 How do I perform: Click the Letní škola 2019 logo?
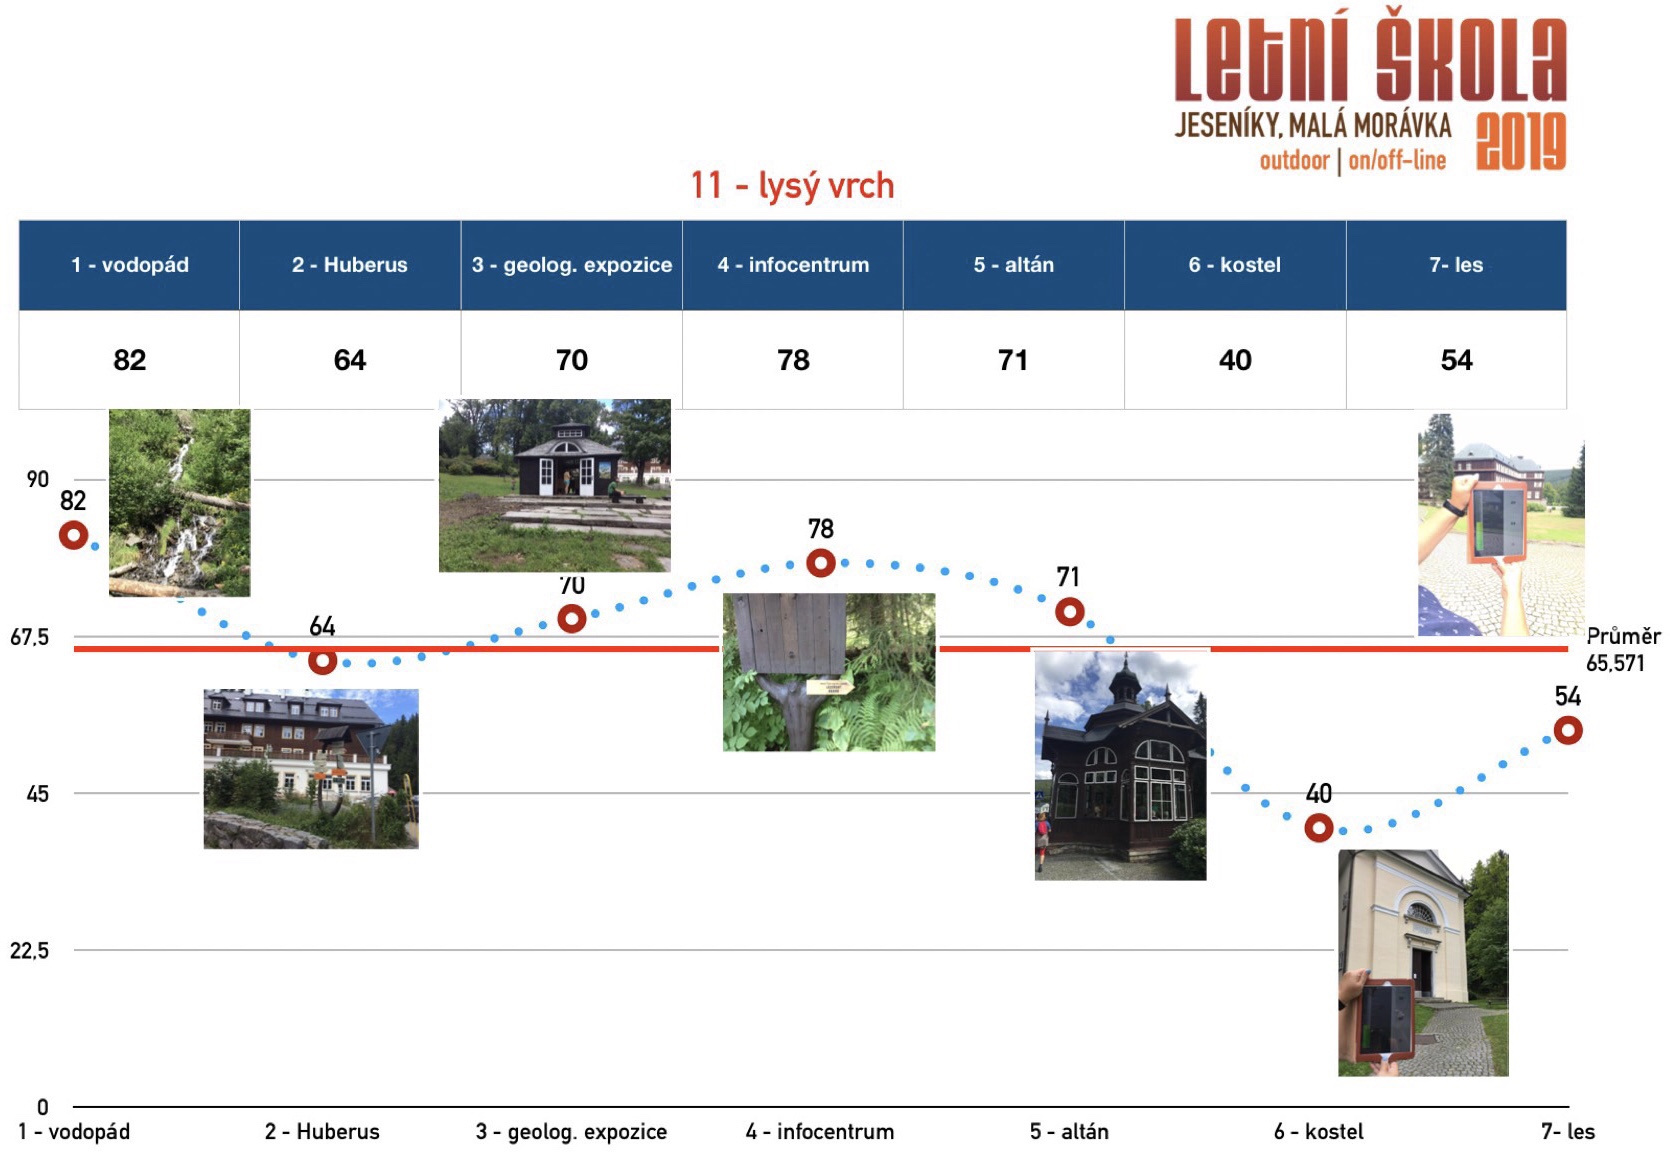tap(1369, 95)
